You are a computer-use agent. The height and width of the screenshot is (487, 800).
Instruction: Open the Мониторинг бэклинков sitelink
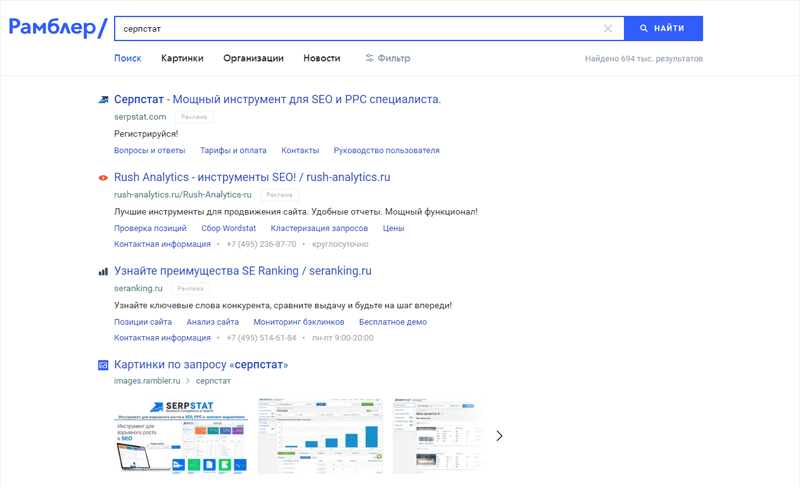pyautogui.click(x=299, y=322)
